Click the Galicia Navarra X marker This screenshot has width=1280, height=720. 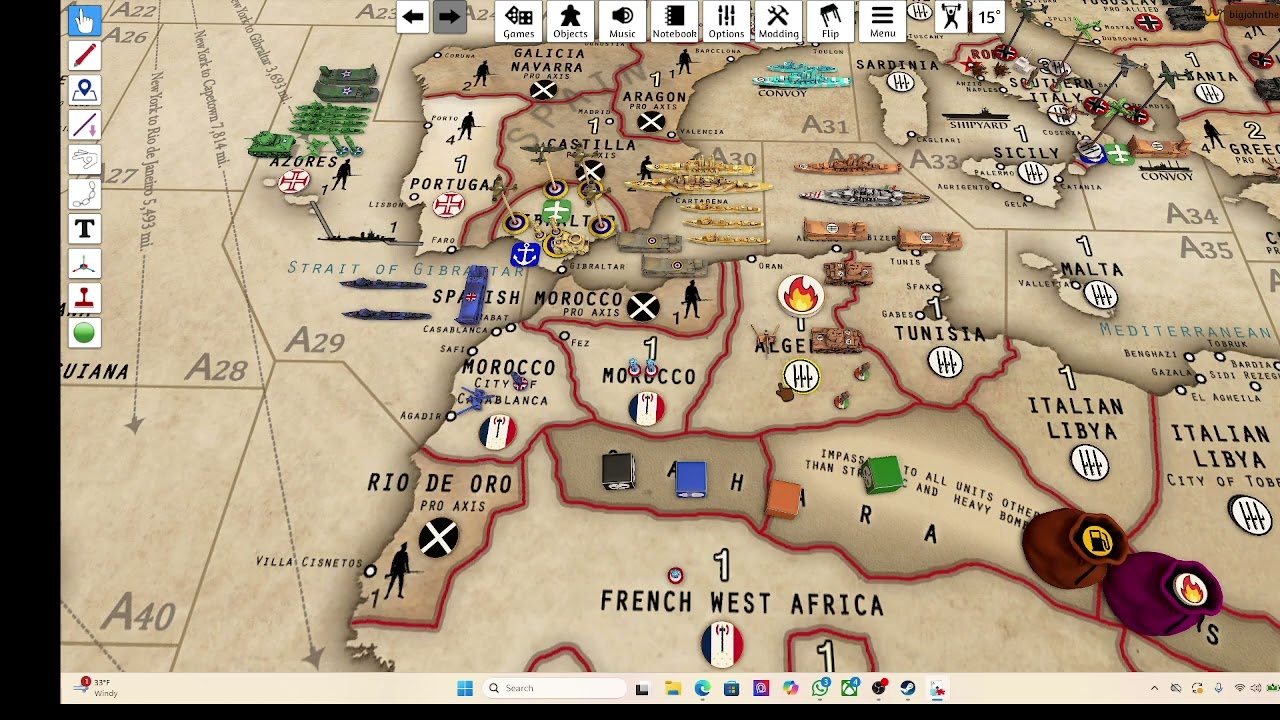(543, 91)
